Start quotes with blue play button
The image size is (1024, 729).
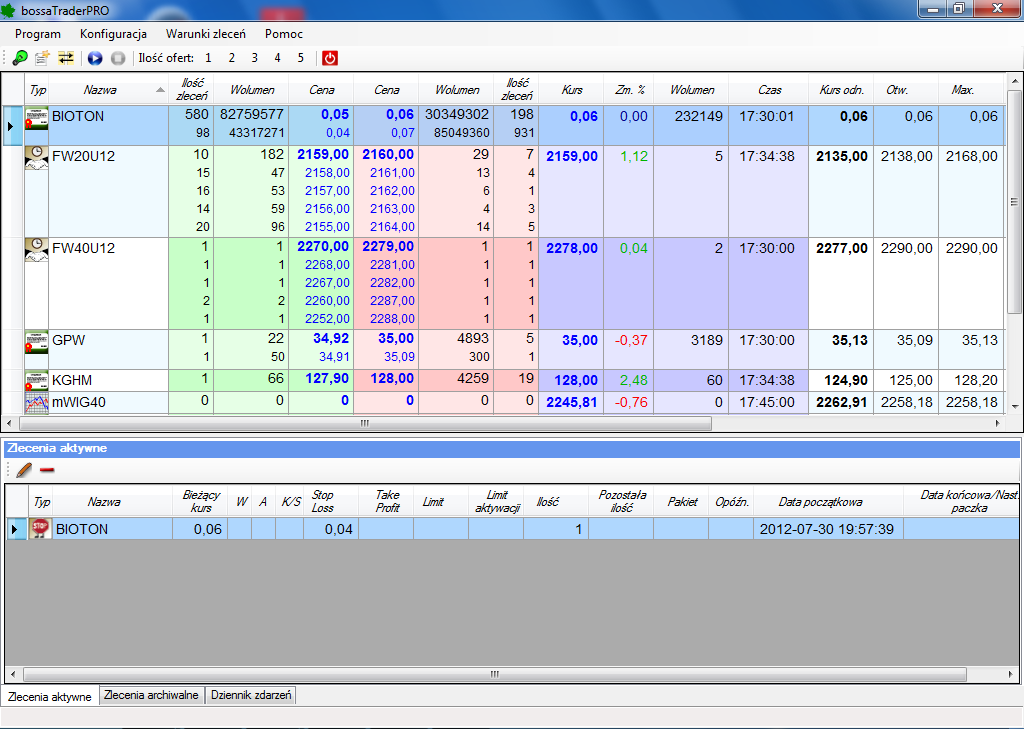pyautogui.click(x=95, y=58)
